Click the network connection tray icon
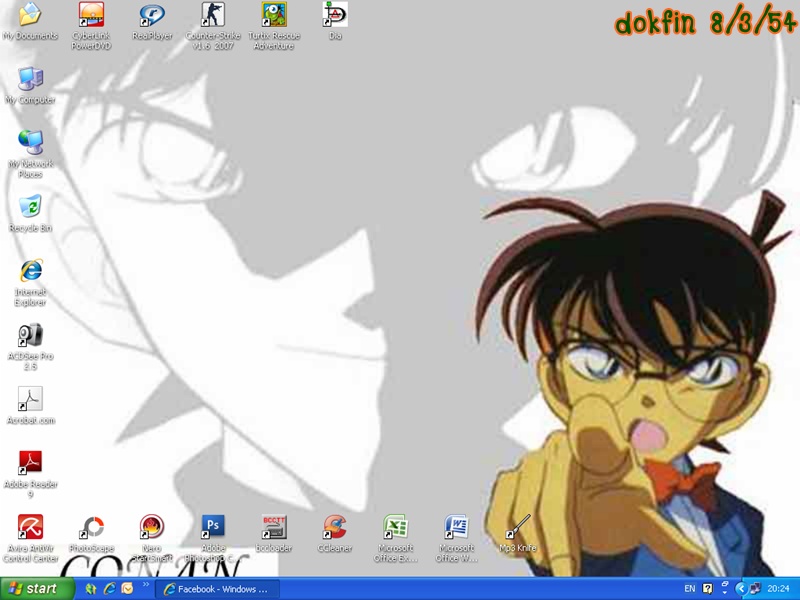This screenshot has width=800, height=600. (755, 589)
